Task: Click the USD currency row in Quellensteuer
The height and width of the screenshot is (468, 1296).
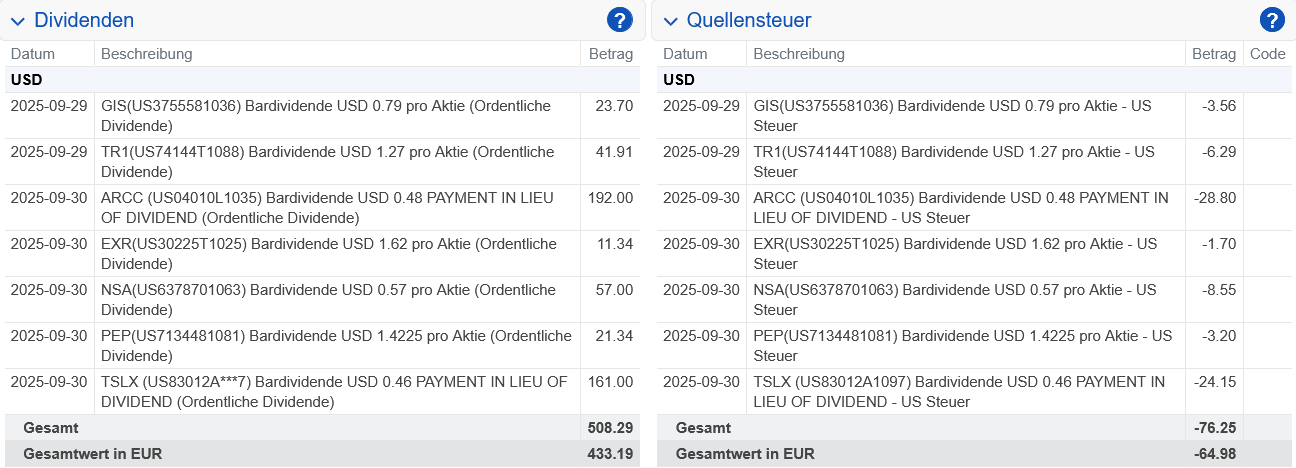Action: 679,80
